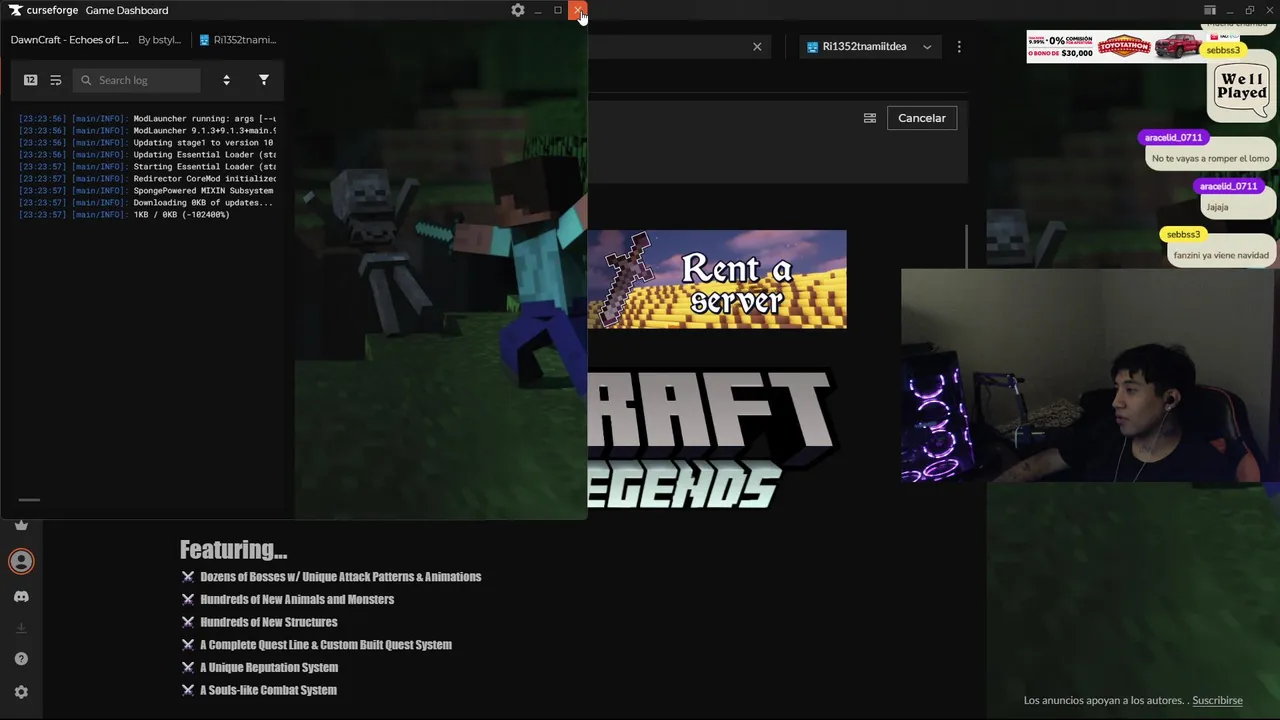Click username sebbss3 above 'fanzini ya viene navidad'
Screen dimensions: 1280x720
1183,234
